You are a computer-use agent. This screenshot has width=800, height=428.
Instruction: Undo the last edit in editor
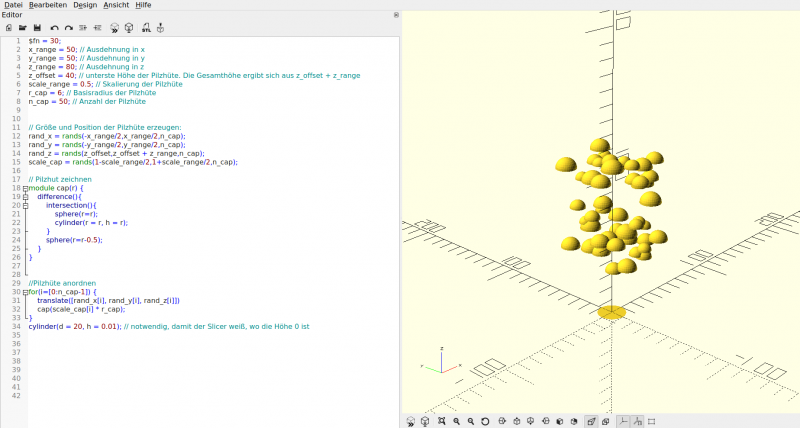point(54,27)
